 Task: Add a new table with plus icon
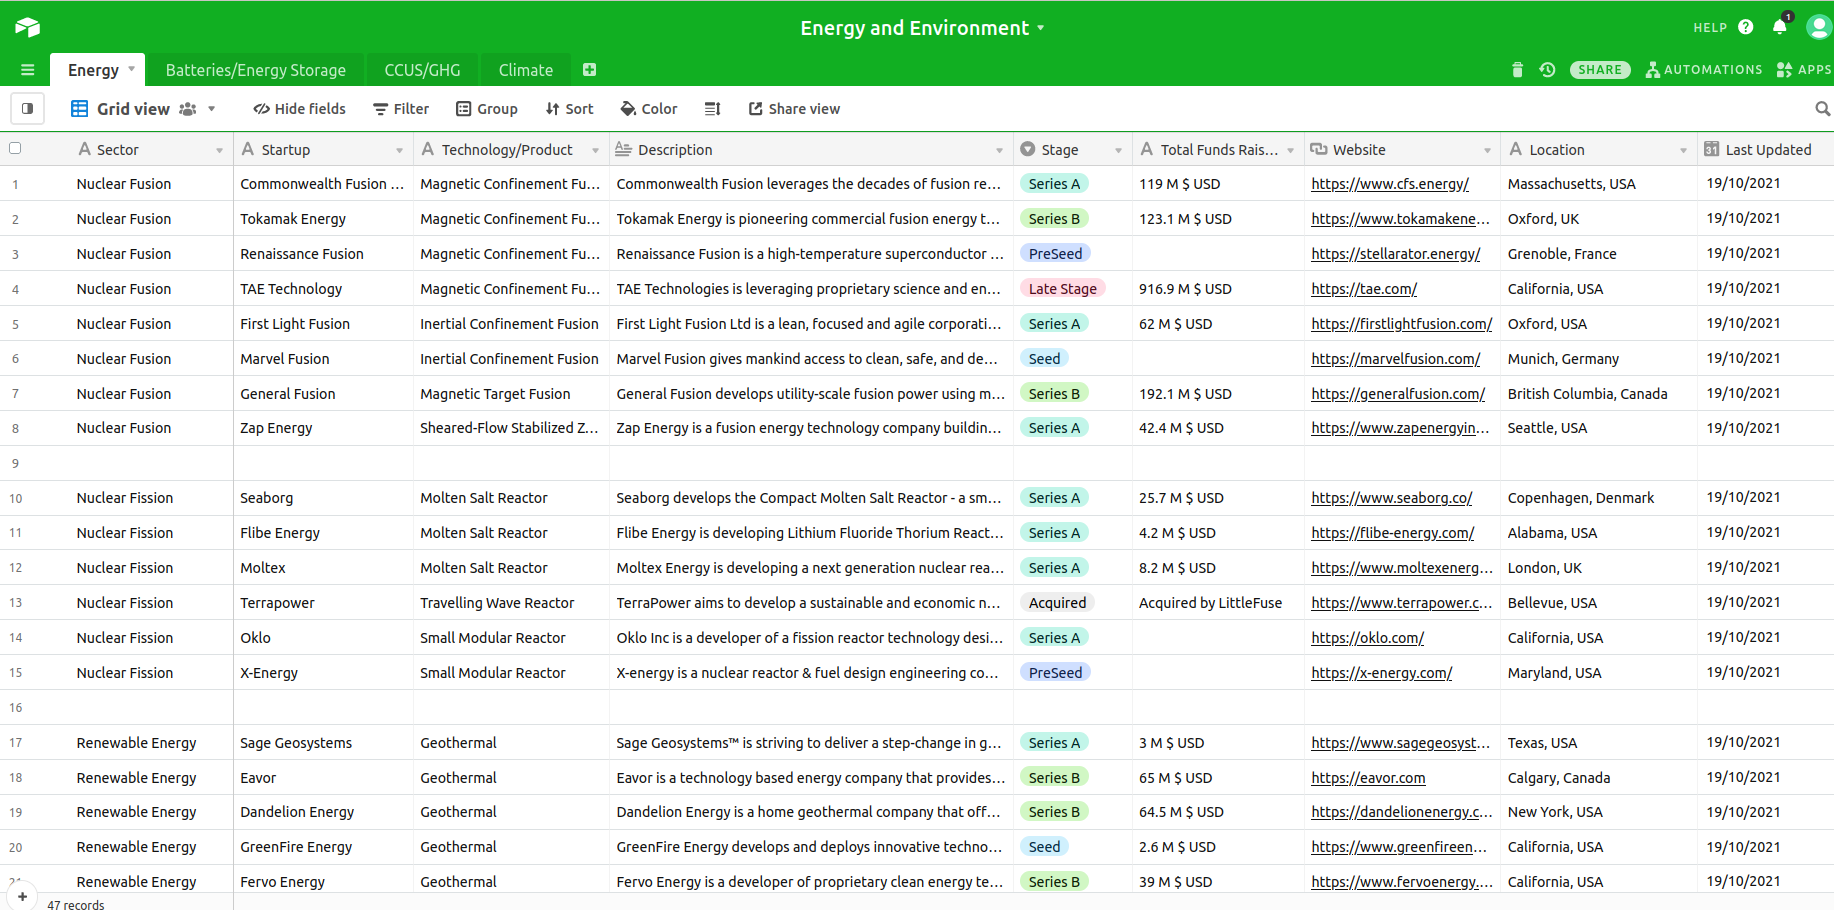pos(589,70)
